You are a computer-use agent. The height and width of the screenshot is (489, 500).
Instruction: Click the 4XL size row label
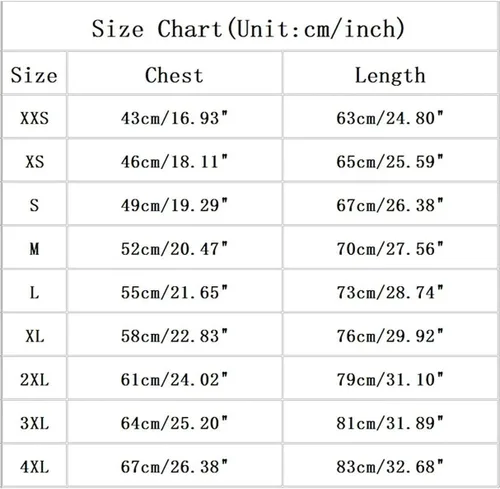(x=34, y=467)
